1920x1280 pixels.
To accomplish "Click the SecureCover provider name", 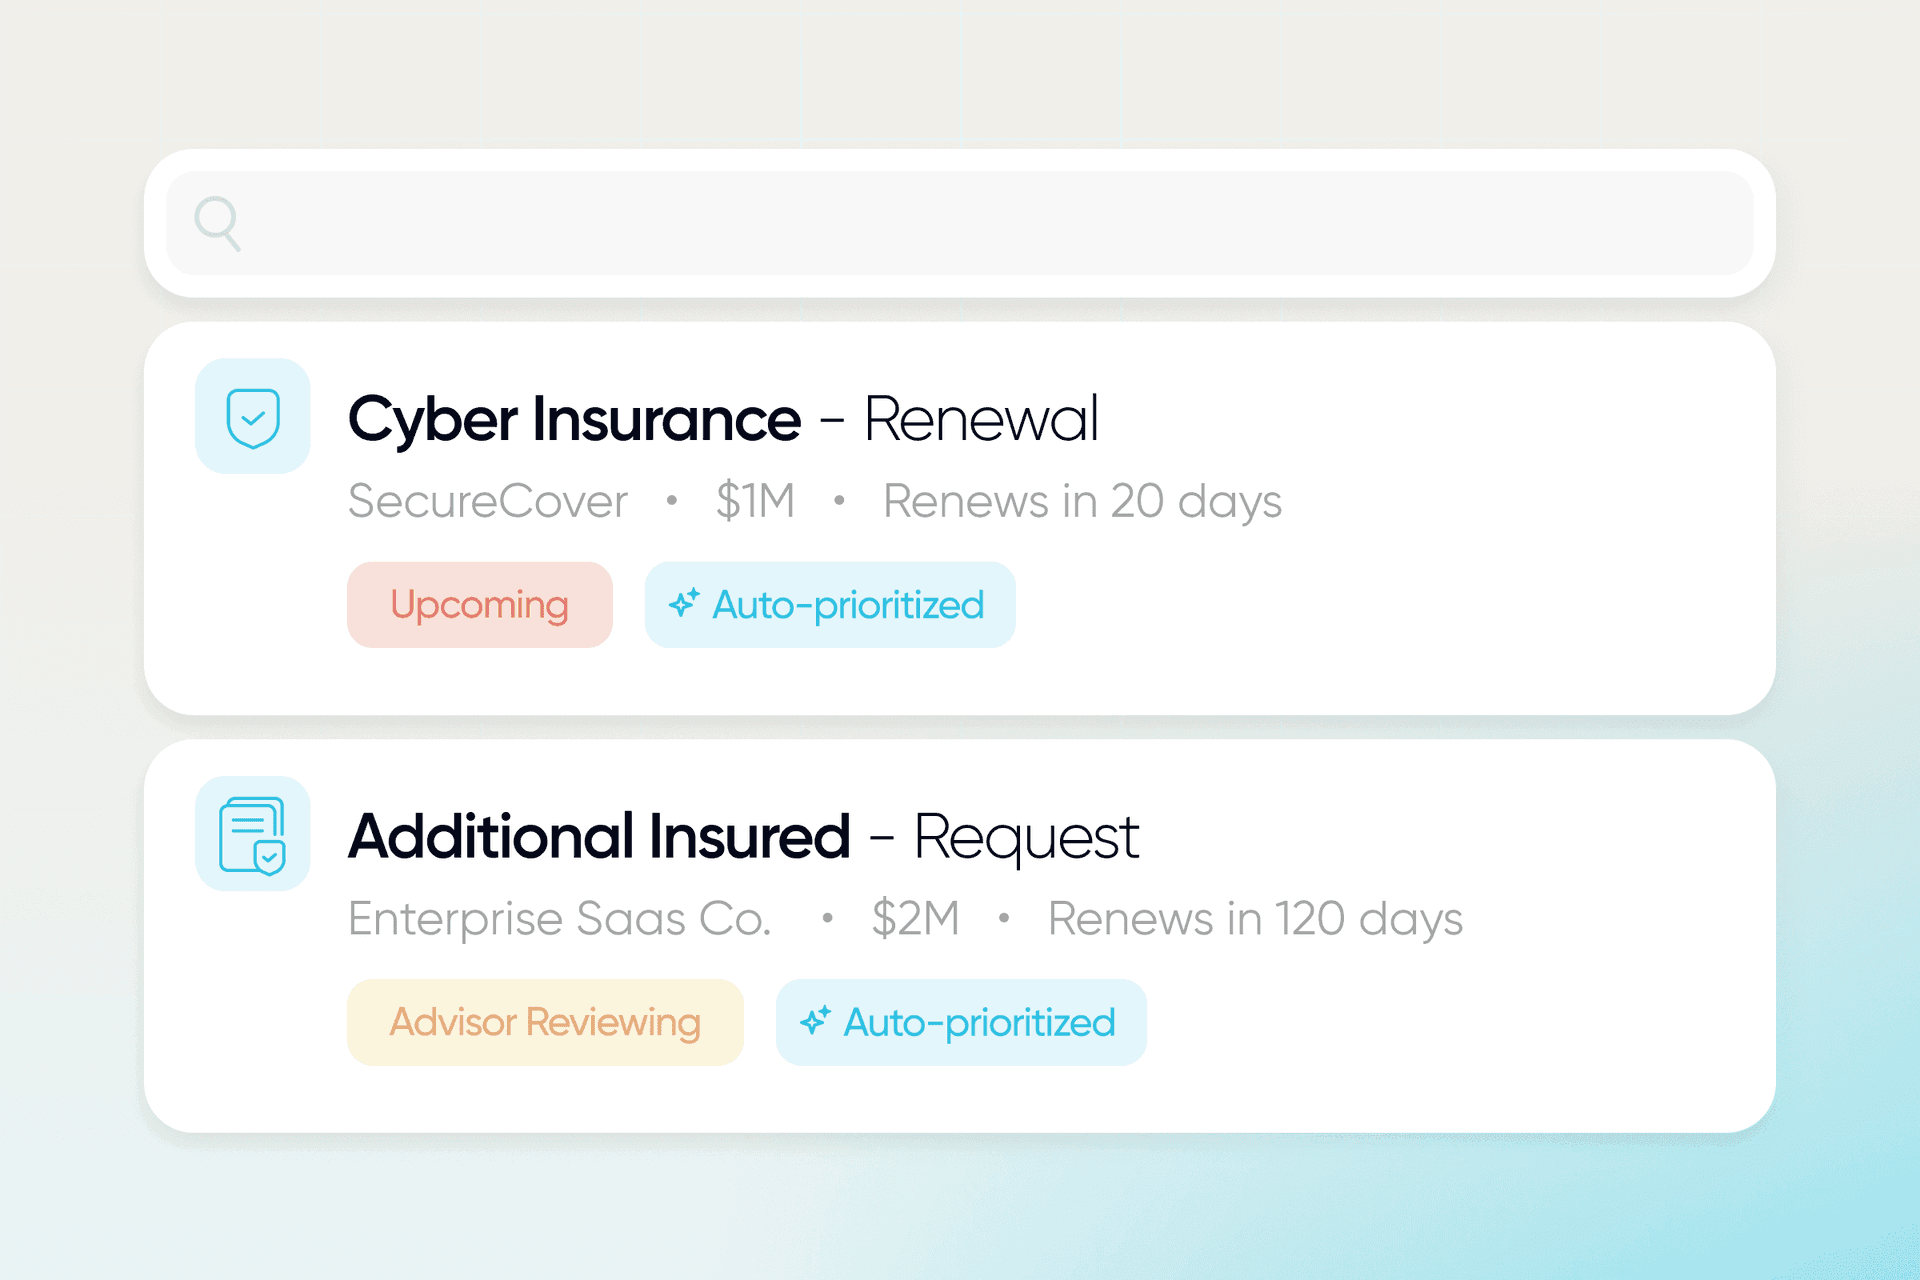I will click(488, 501).
